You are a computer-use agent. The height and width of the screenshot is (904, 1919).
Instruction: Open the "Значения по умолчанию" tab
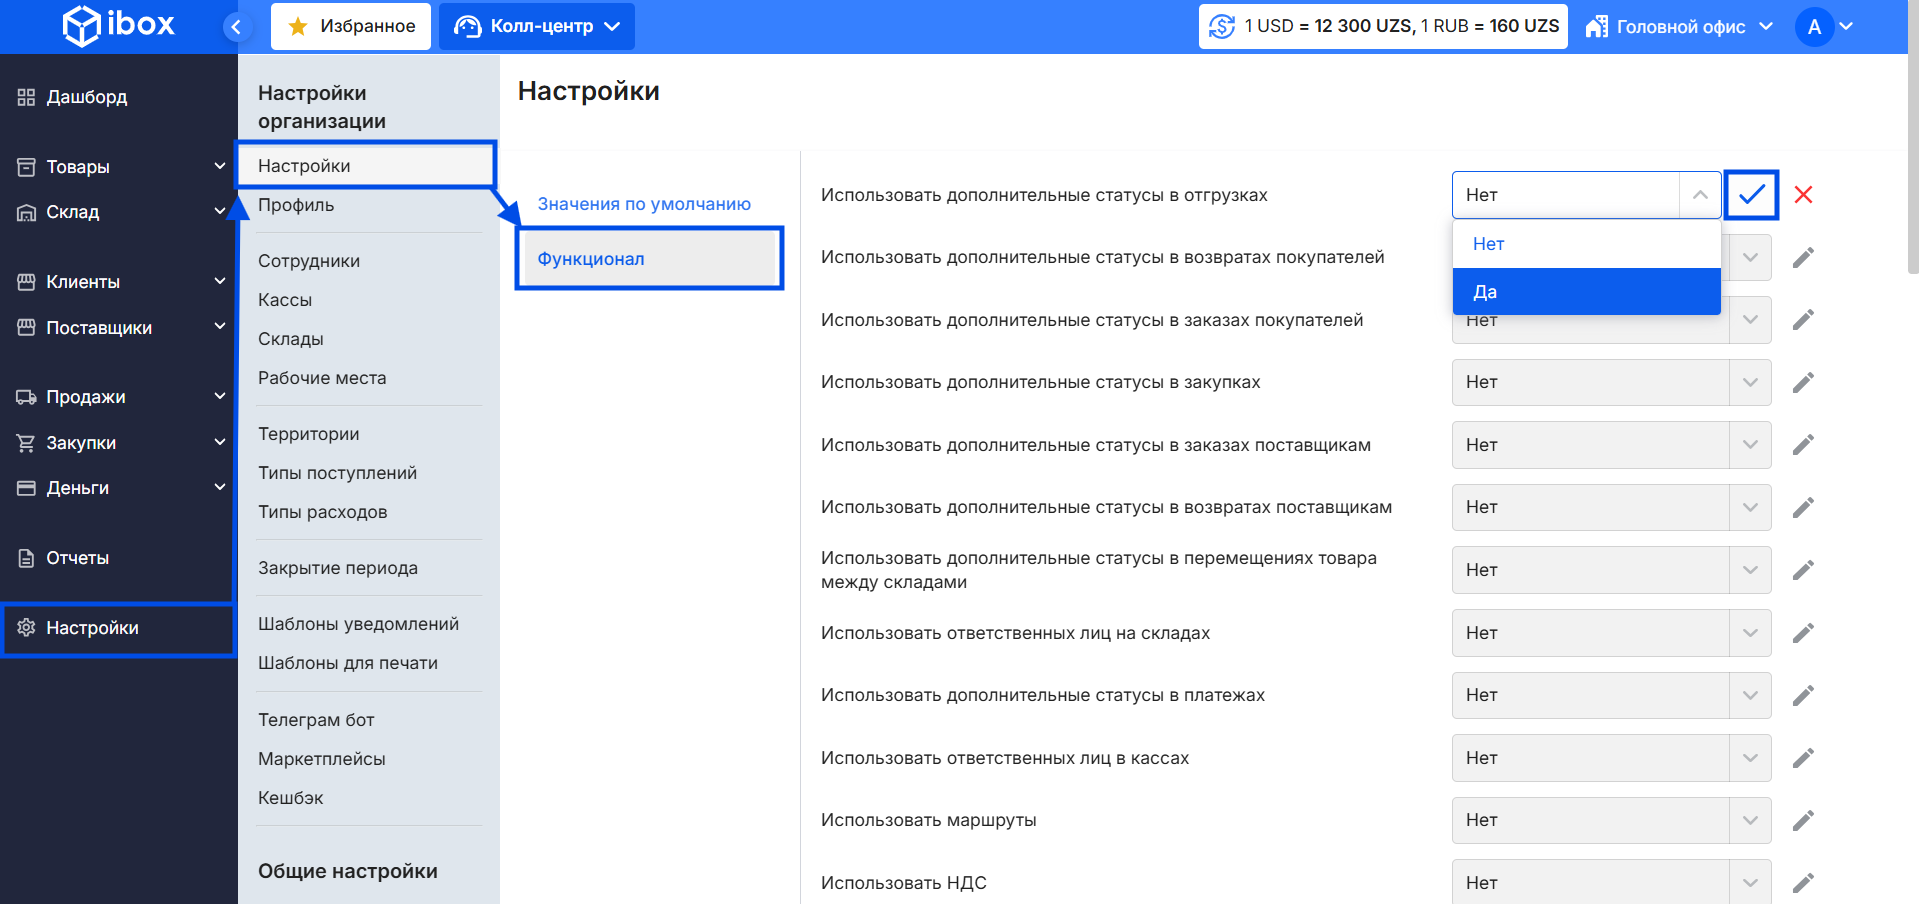(644, 204)
